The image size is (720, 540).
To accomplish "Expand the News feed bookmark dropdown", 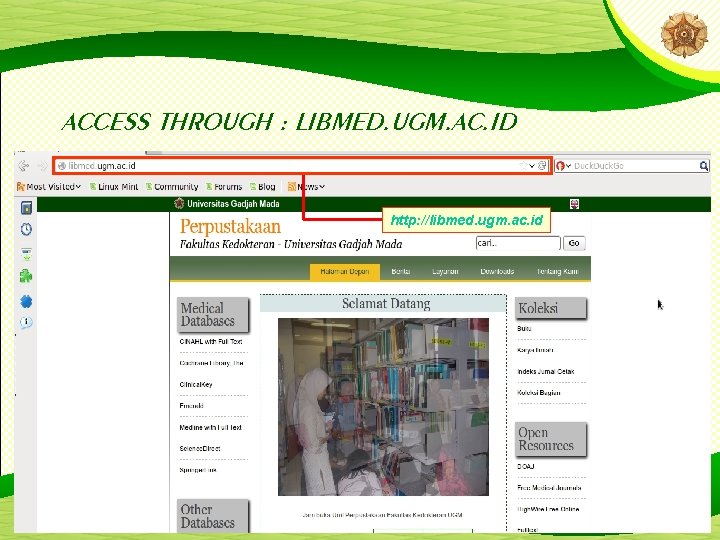I will click(306, 186).
